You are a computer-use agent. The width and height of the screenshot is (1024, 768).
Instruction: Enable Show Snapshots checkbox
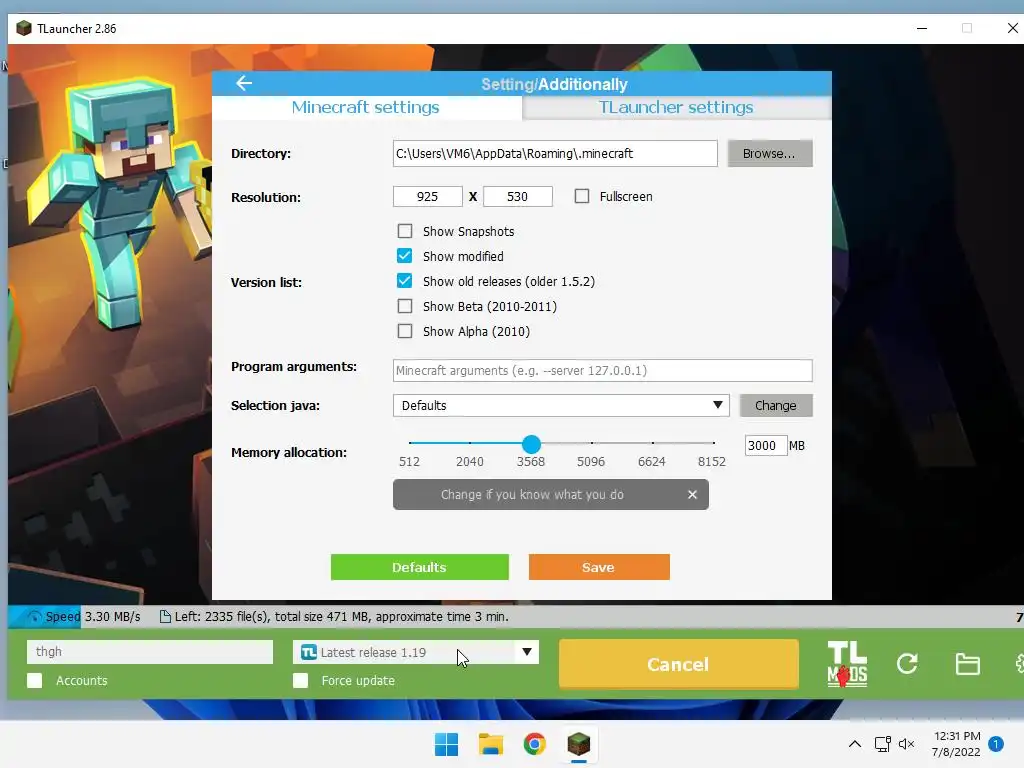pos(405,231)
